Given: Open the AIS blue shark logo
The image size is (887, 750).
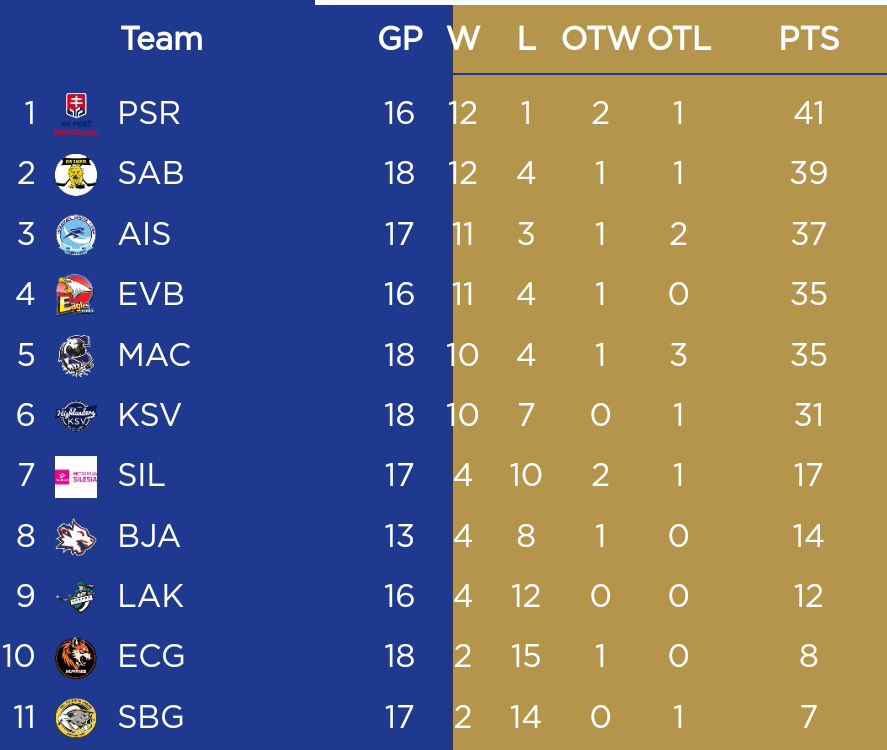Looking at the screenshot, I should (76, 235).
